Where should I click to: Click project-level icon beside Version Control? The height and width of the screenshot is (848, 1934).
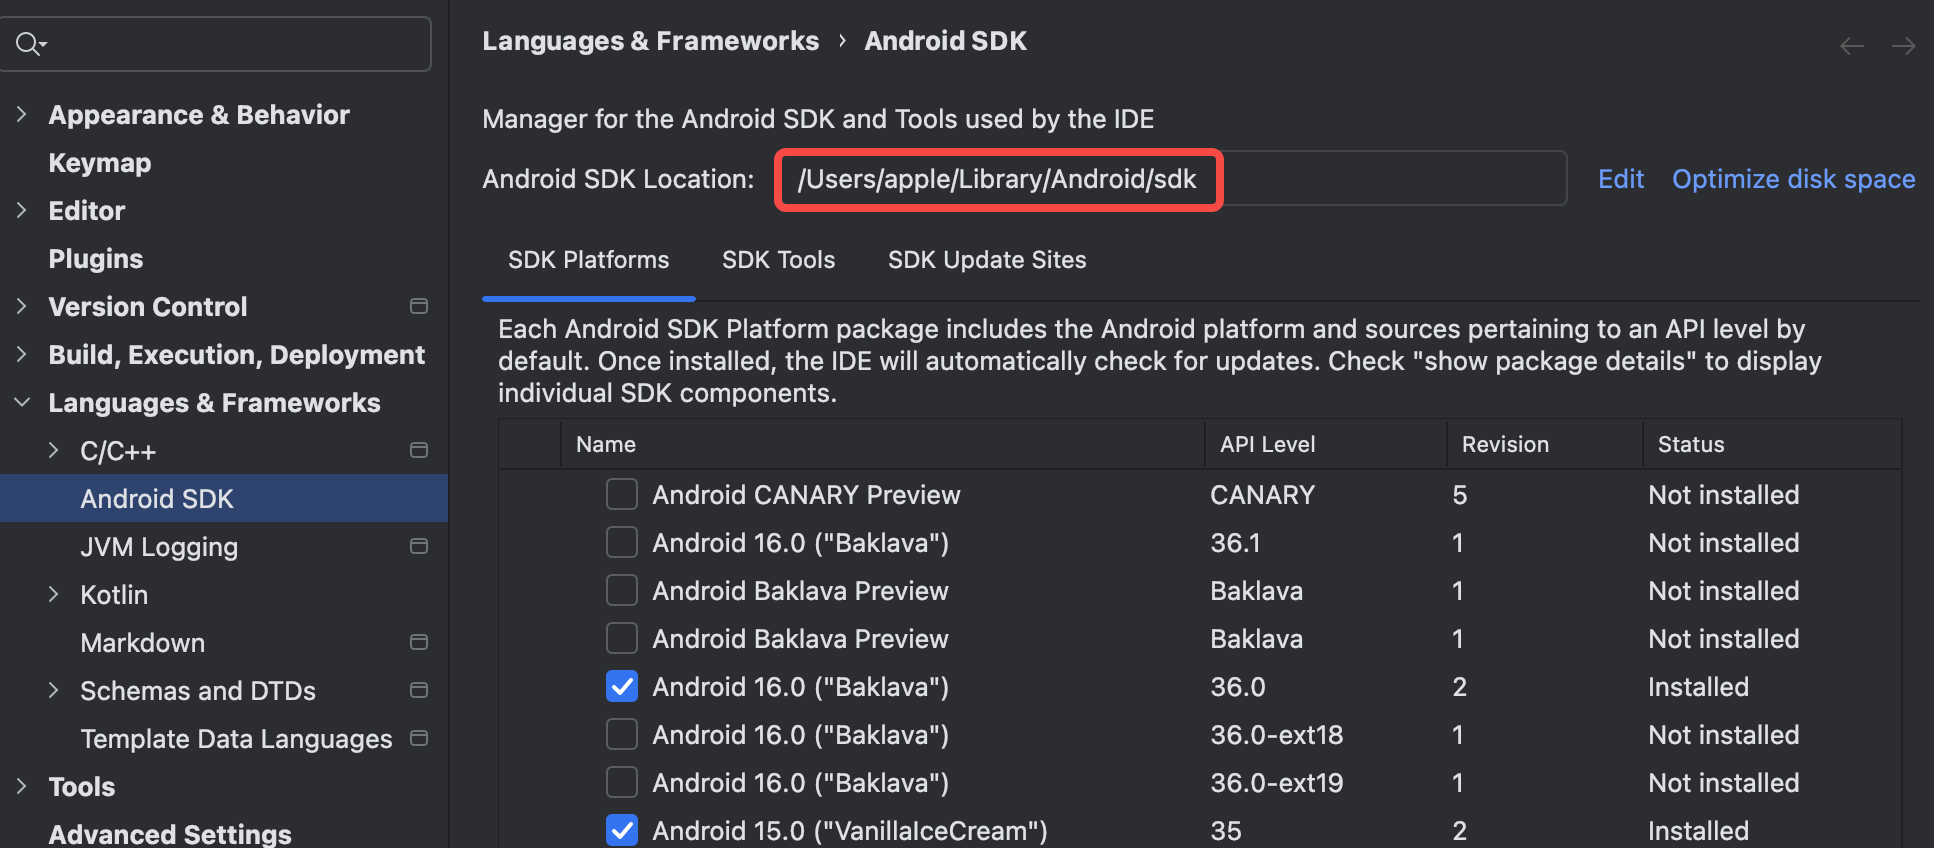tap(419, 306)
